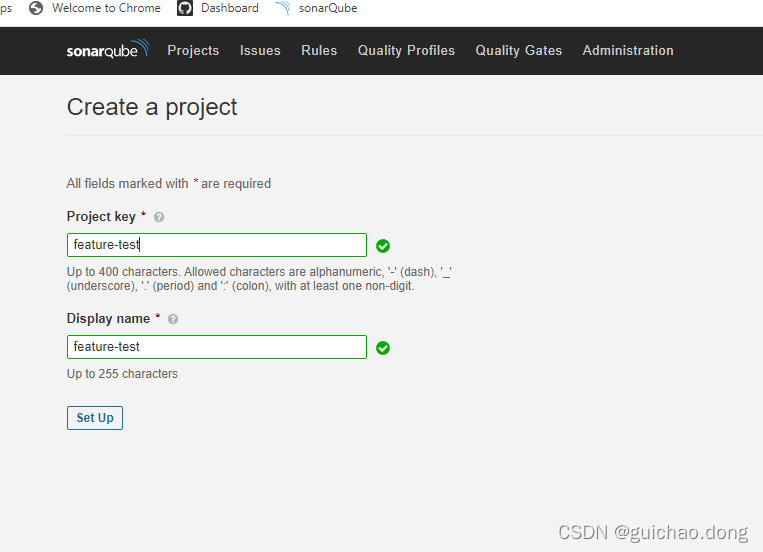Open the Administration menu
Screen dimensions: 763x552
[628, 51]
